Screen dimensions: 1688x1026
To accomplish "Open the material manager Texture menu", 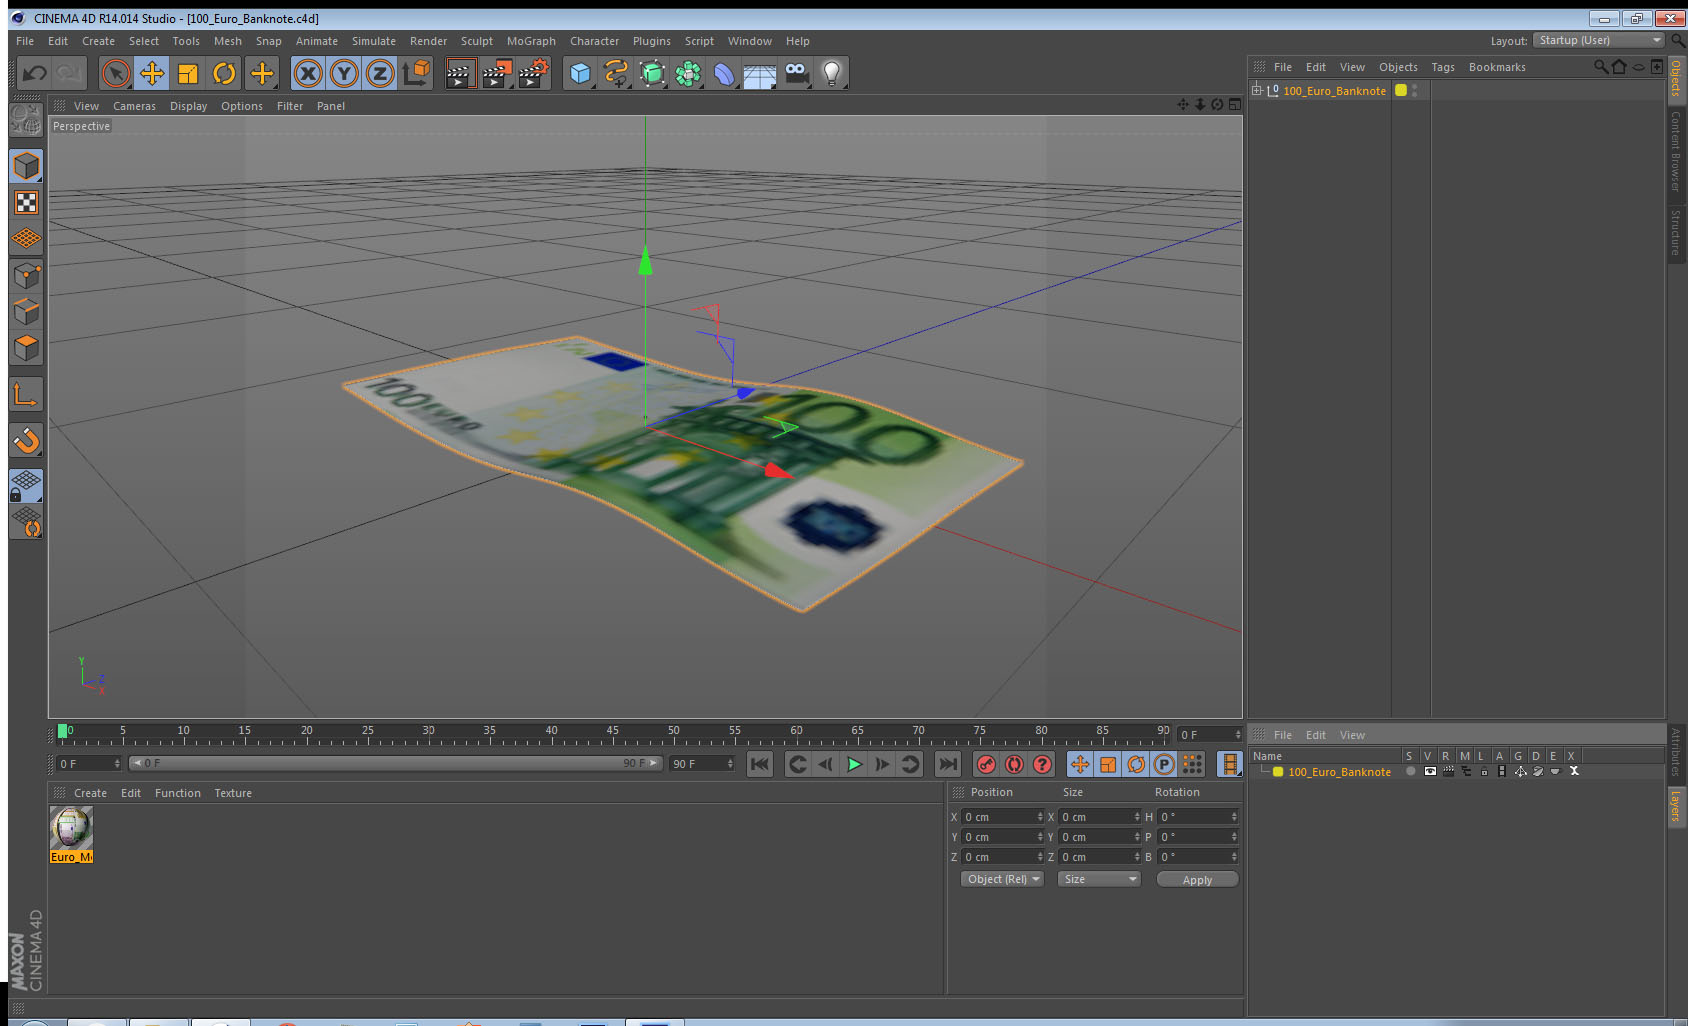I will [x=233, y=793].
